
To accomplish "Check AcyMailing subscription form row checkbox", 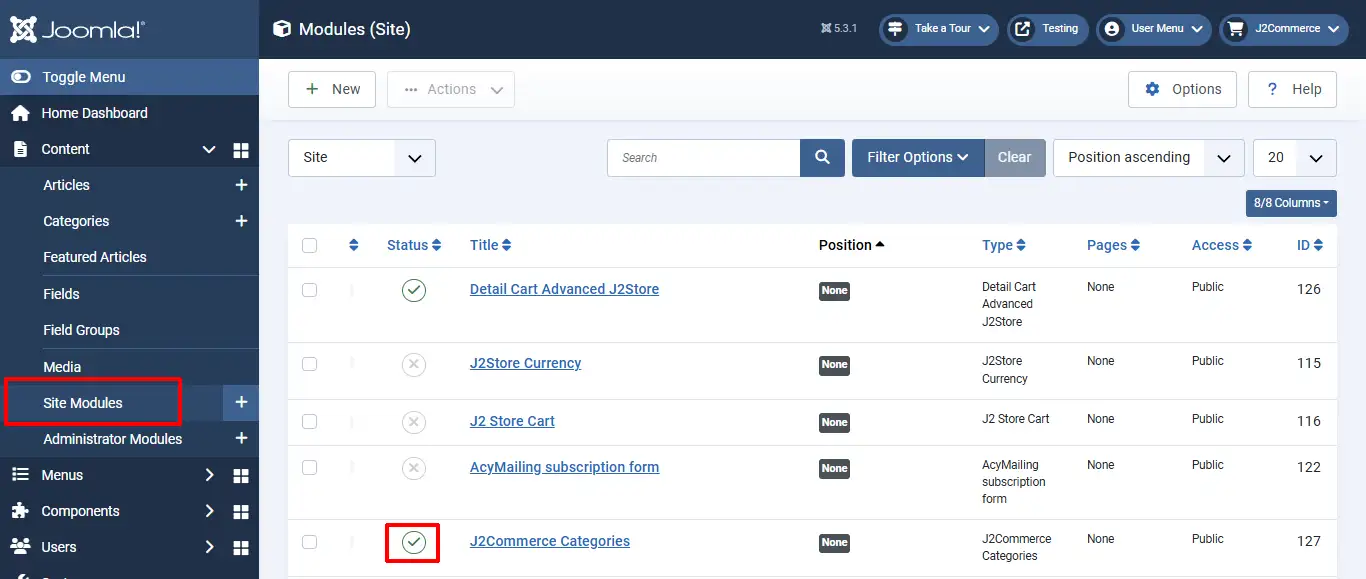I will (x=310, y=468).
